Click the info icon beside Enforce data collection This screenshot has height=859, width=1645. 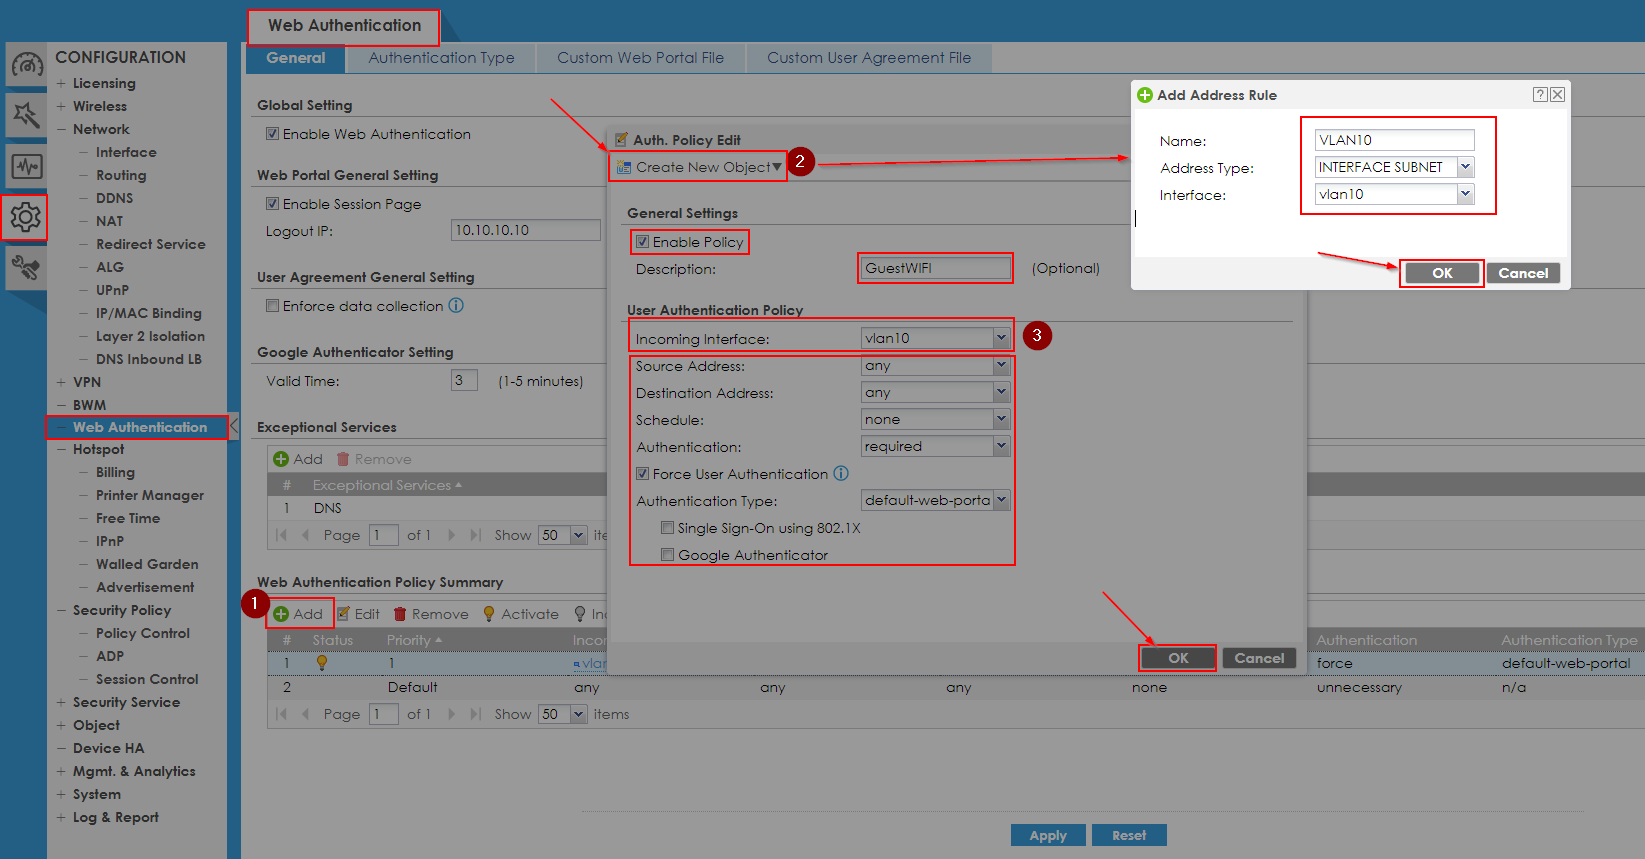point(456,306)
